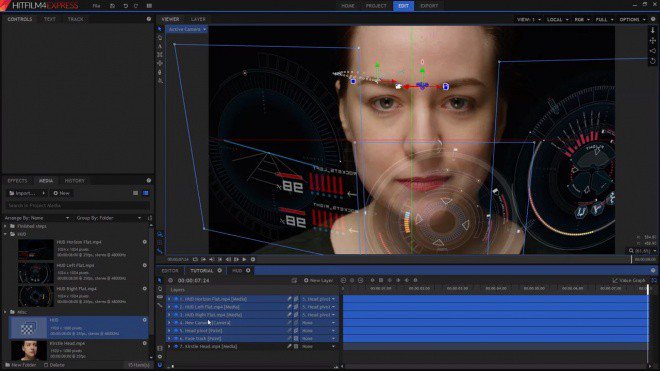Click the Controls panel help icon
The image size is (660, 371).
click(149, 19)
